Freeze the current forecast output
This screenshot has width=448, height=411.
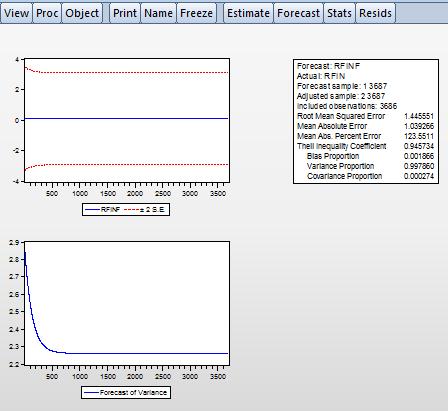click(196, 13)
